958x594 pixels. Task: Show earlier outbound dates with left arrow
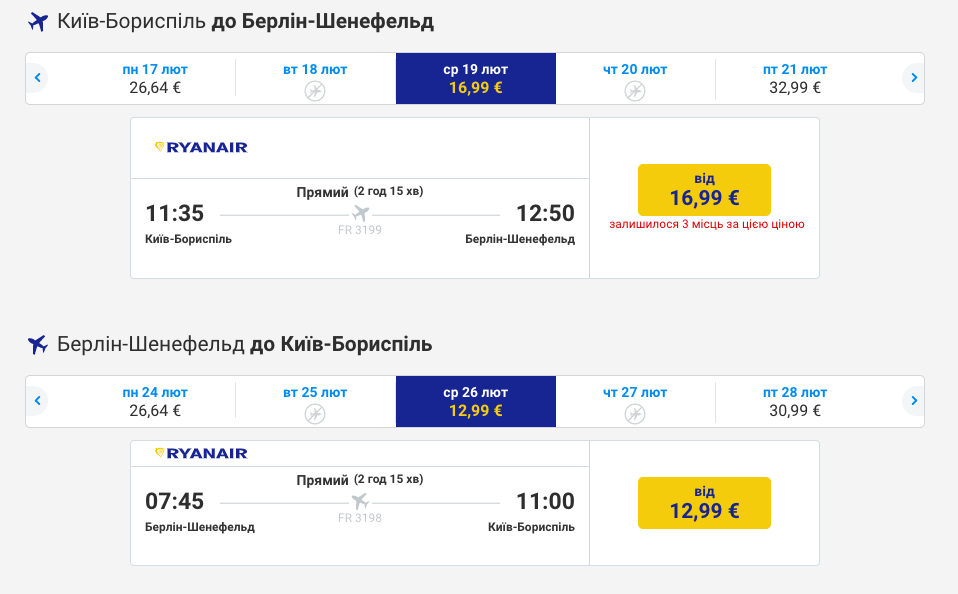tap(37, 78)
